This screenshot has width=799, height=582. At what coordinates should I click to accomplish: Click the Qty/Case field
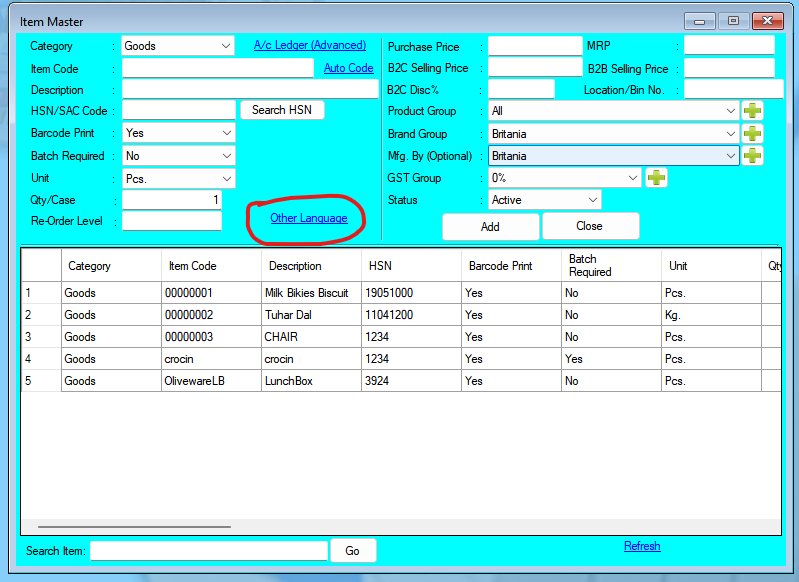172,199
